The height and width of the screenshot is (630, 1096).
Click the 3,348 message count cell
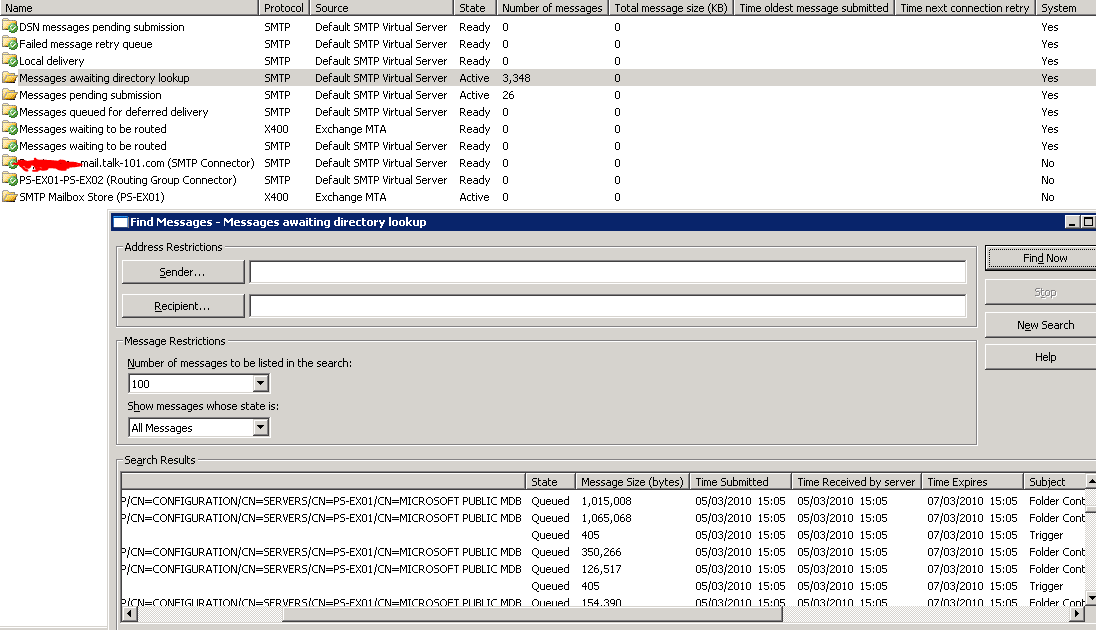pyautogui.click(x=517, y=78)
